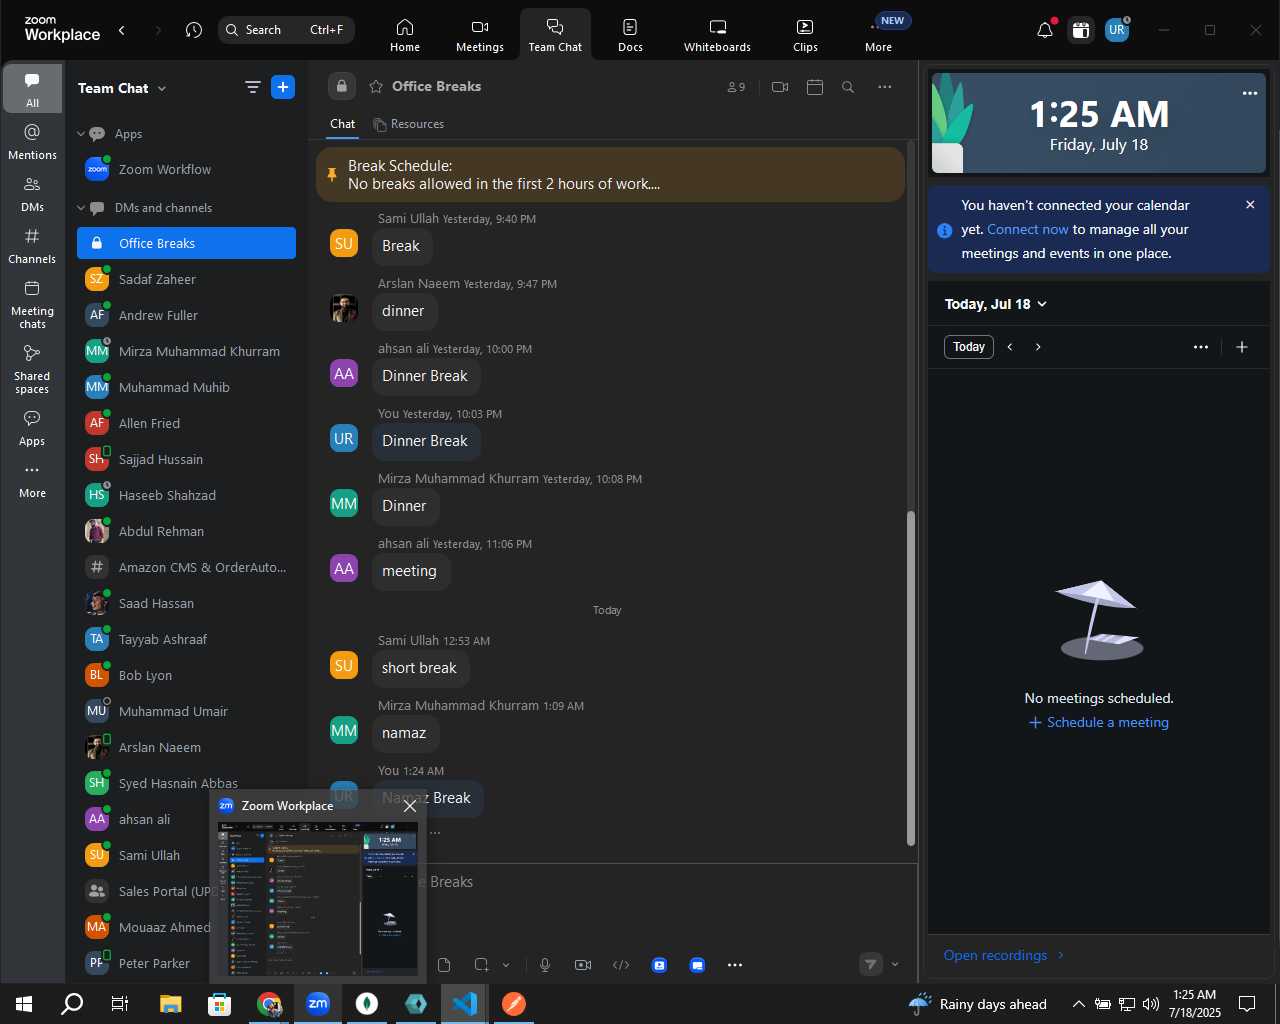
Task: Open Chrome from the taskbar
Action: [x=269, y=1004]
